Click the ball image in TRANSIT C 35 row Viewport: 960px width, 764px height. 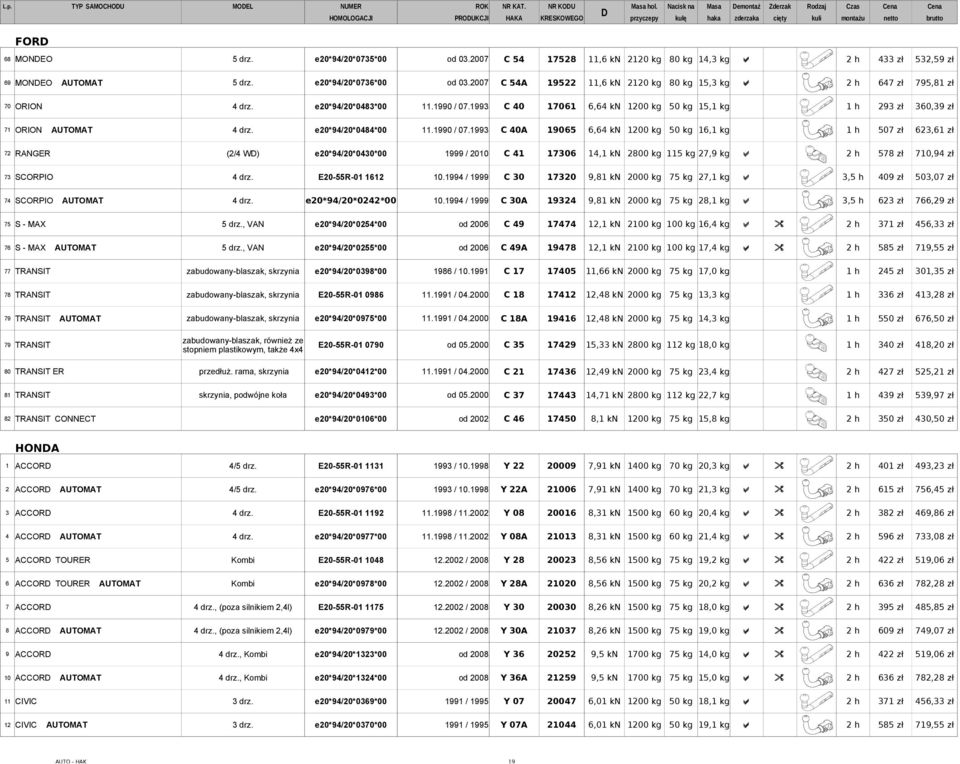pyautogui.click(x=816, y=345)
